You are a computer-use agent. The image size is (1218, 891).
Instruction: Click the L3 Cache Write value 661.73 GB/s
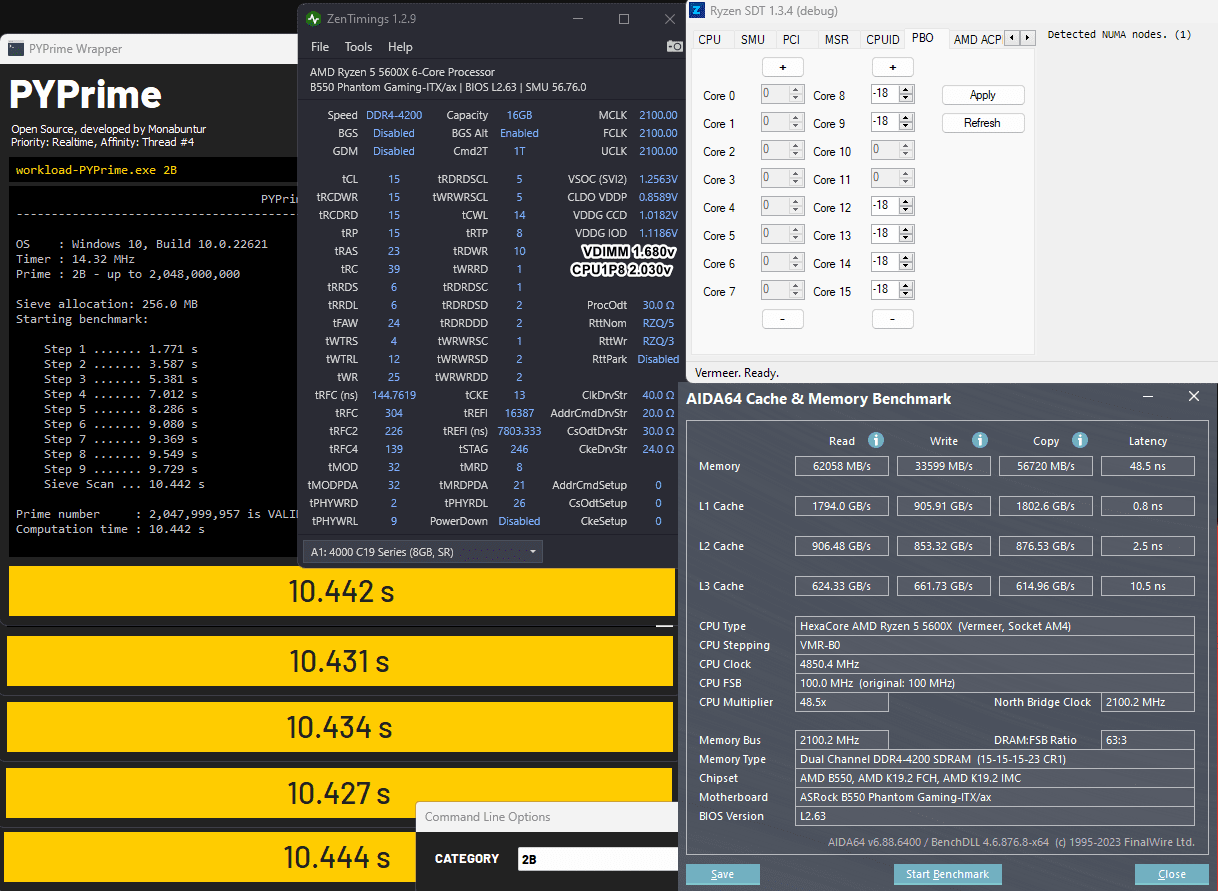click(x=944, y=586)
